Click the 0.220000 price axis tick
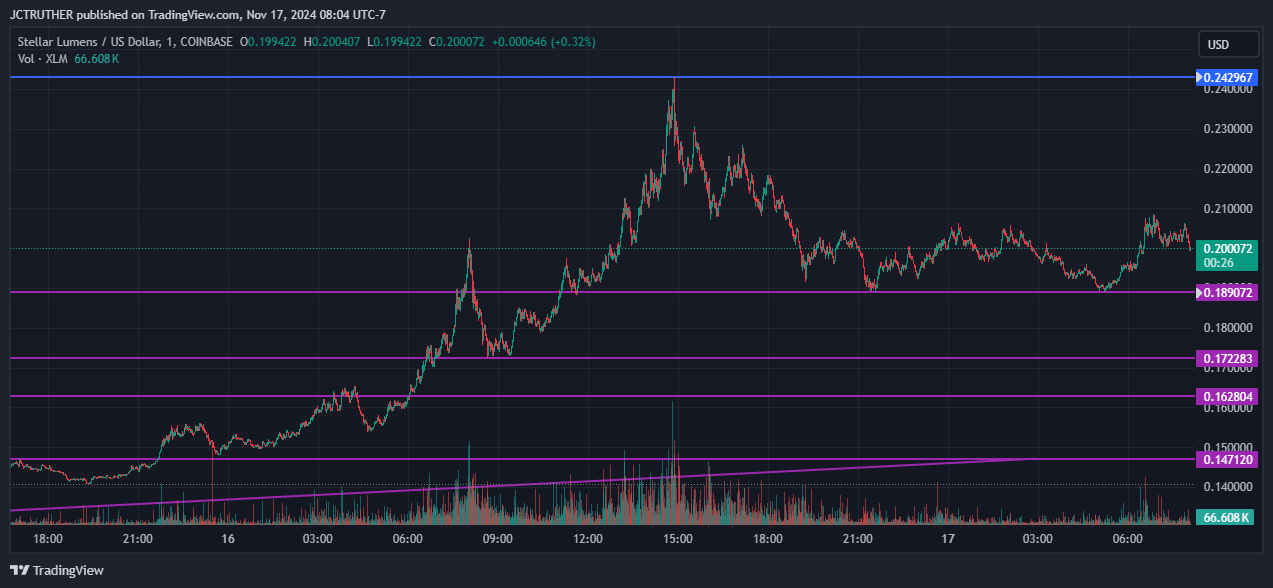Viewport: 1273px width, 588px height. 1228,169
